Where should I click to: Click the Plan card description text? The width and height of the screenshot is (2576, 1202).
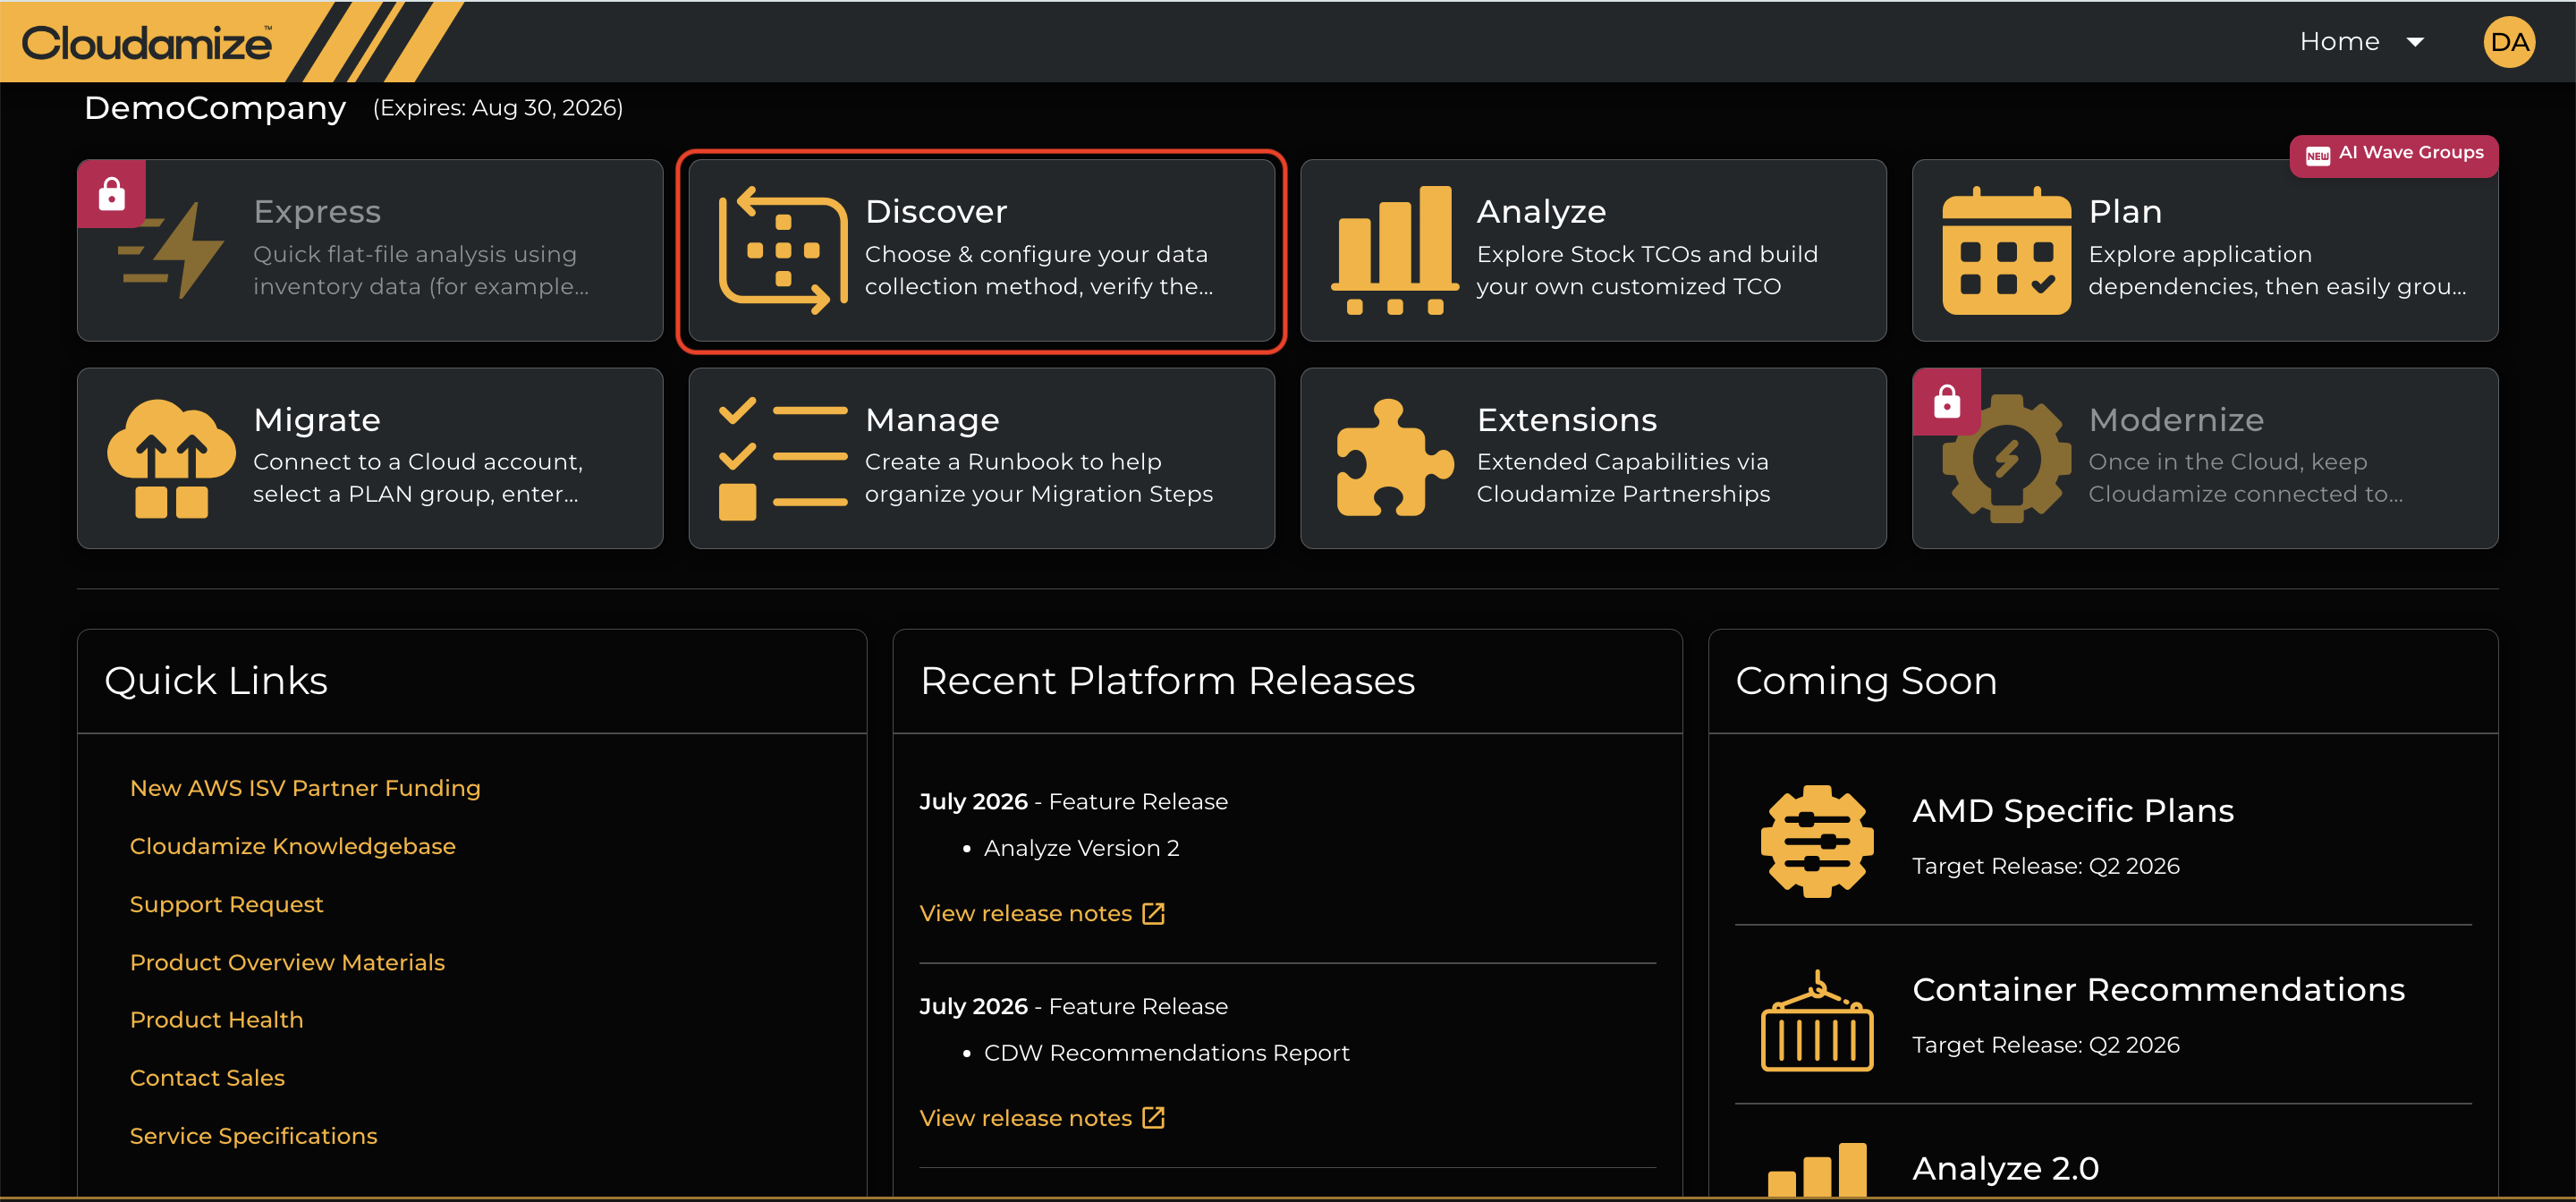tap(2277, 270)
